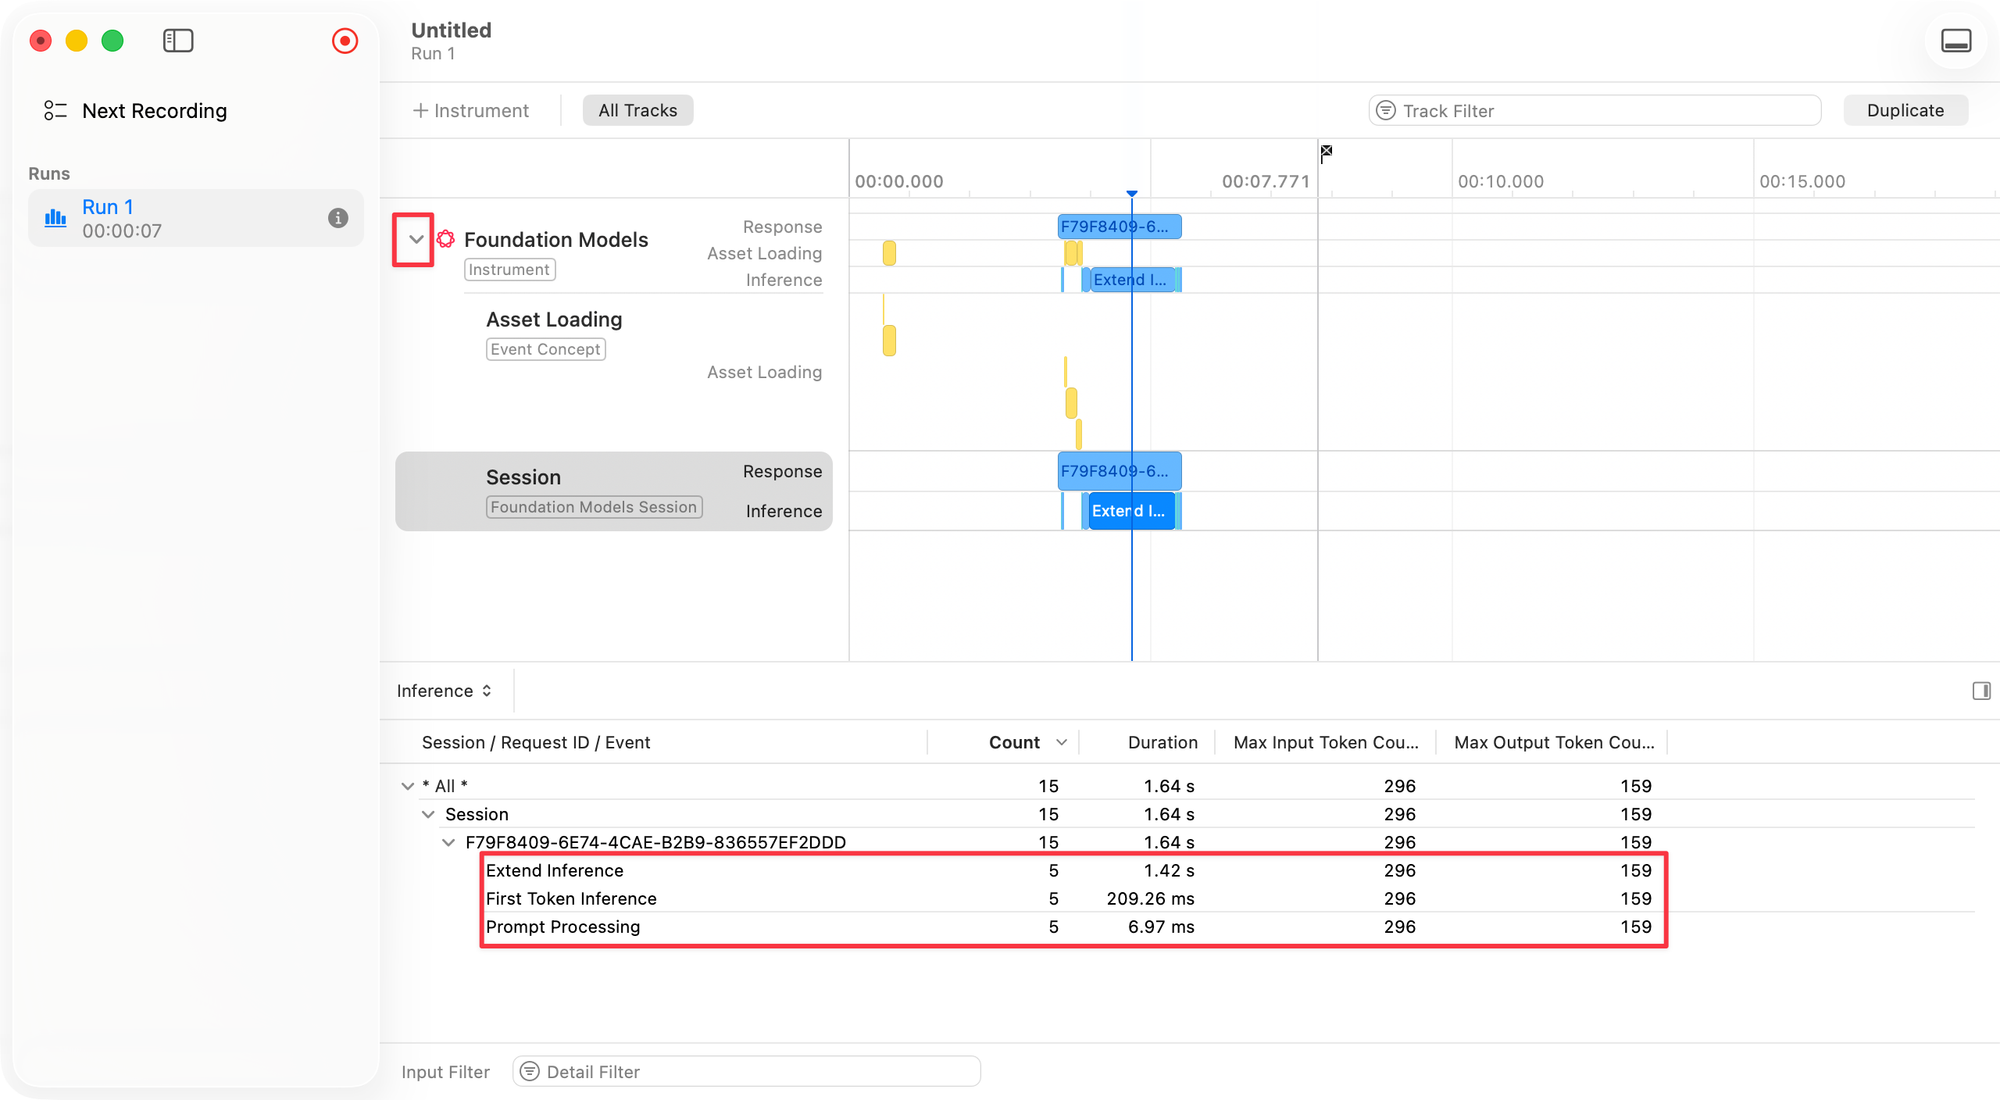Click the Detail Filter icon
Viewport: 2000px width, 1100px height.
point(530,1072)
